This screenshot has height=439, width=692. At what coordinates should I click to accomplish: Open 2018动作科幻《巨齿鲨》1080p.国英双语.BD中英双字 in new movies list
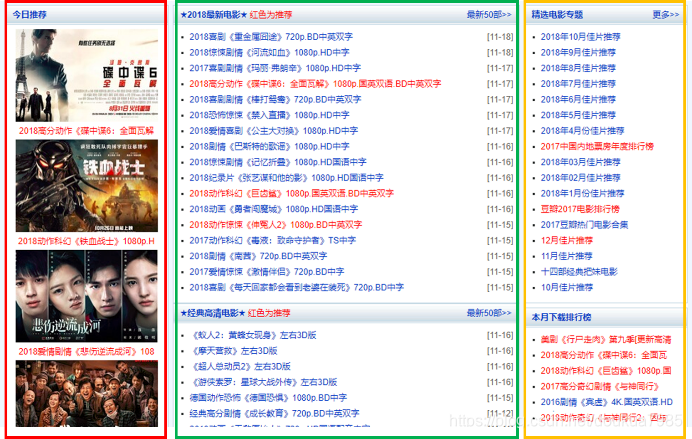pos(291,194)
